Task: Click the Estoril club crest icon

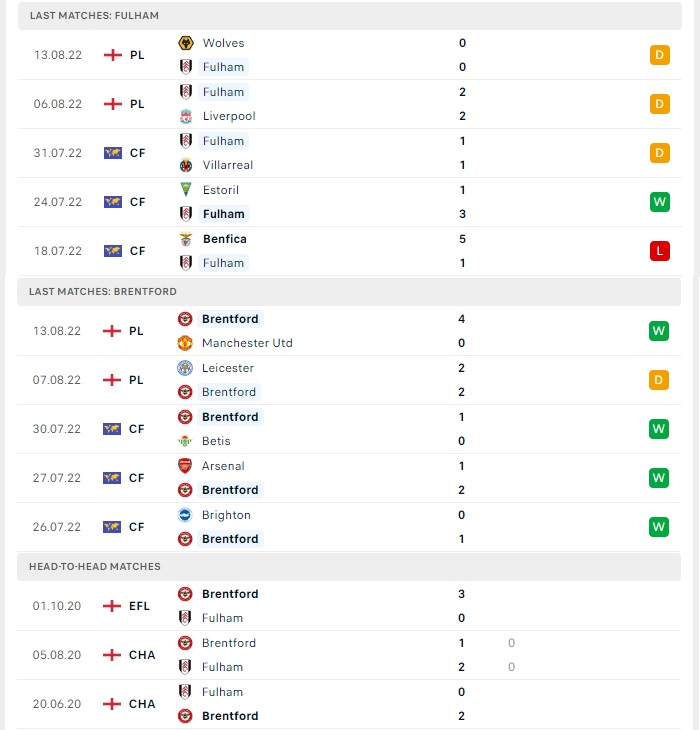Action: 186,189
